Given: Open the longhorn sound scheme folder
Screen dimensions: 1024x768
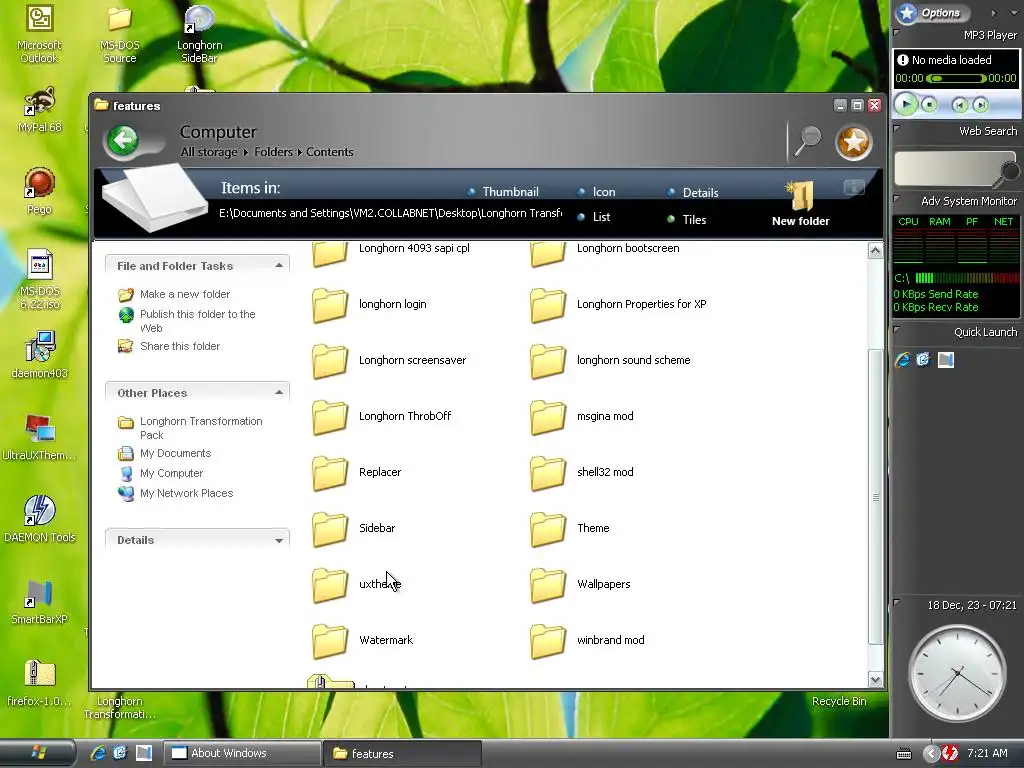Looking at the screenshot, I should 610,360.
